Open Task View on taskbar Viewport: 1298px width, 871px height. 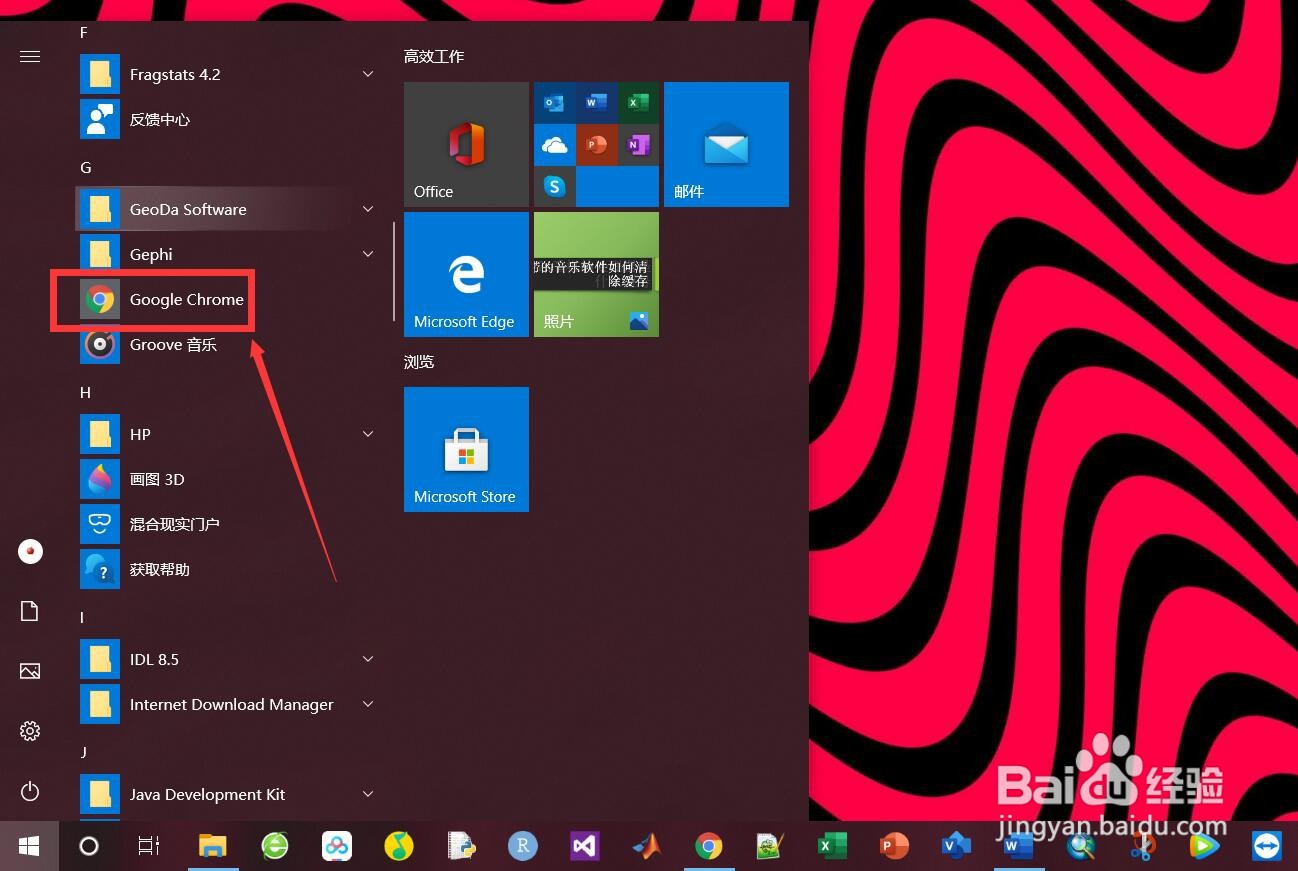(x=149, y=846)
